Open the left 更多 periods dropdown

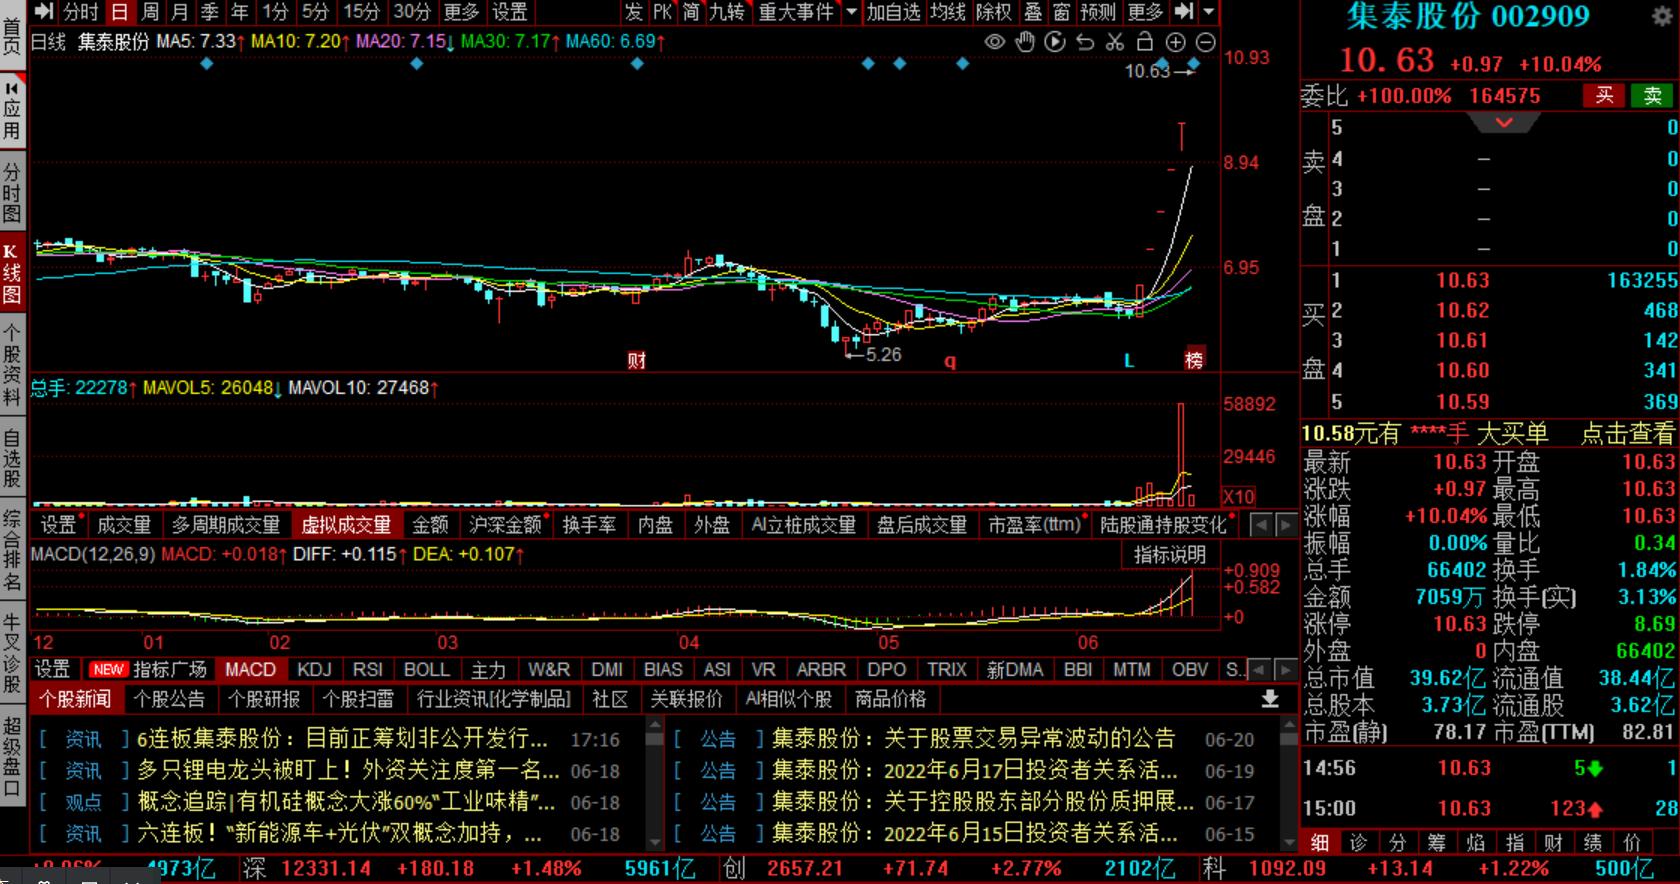[461, 12]
